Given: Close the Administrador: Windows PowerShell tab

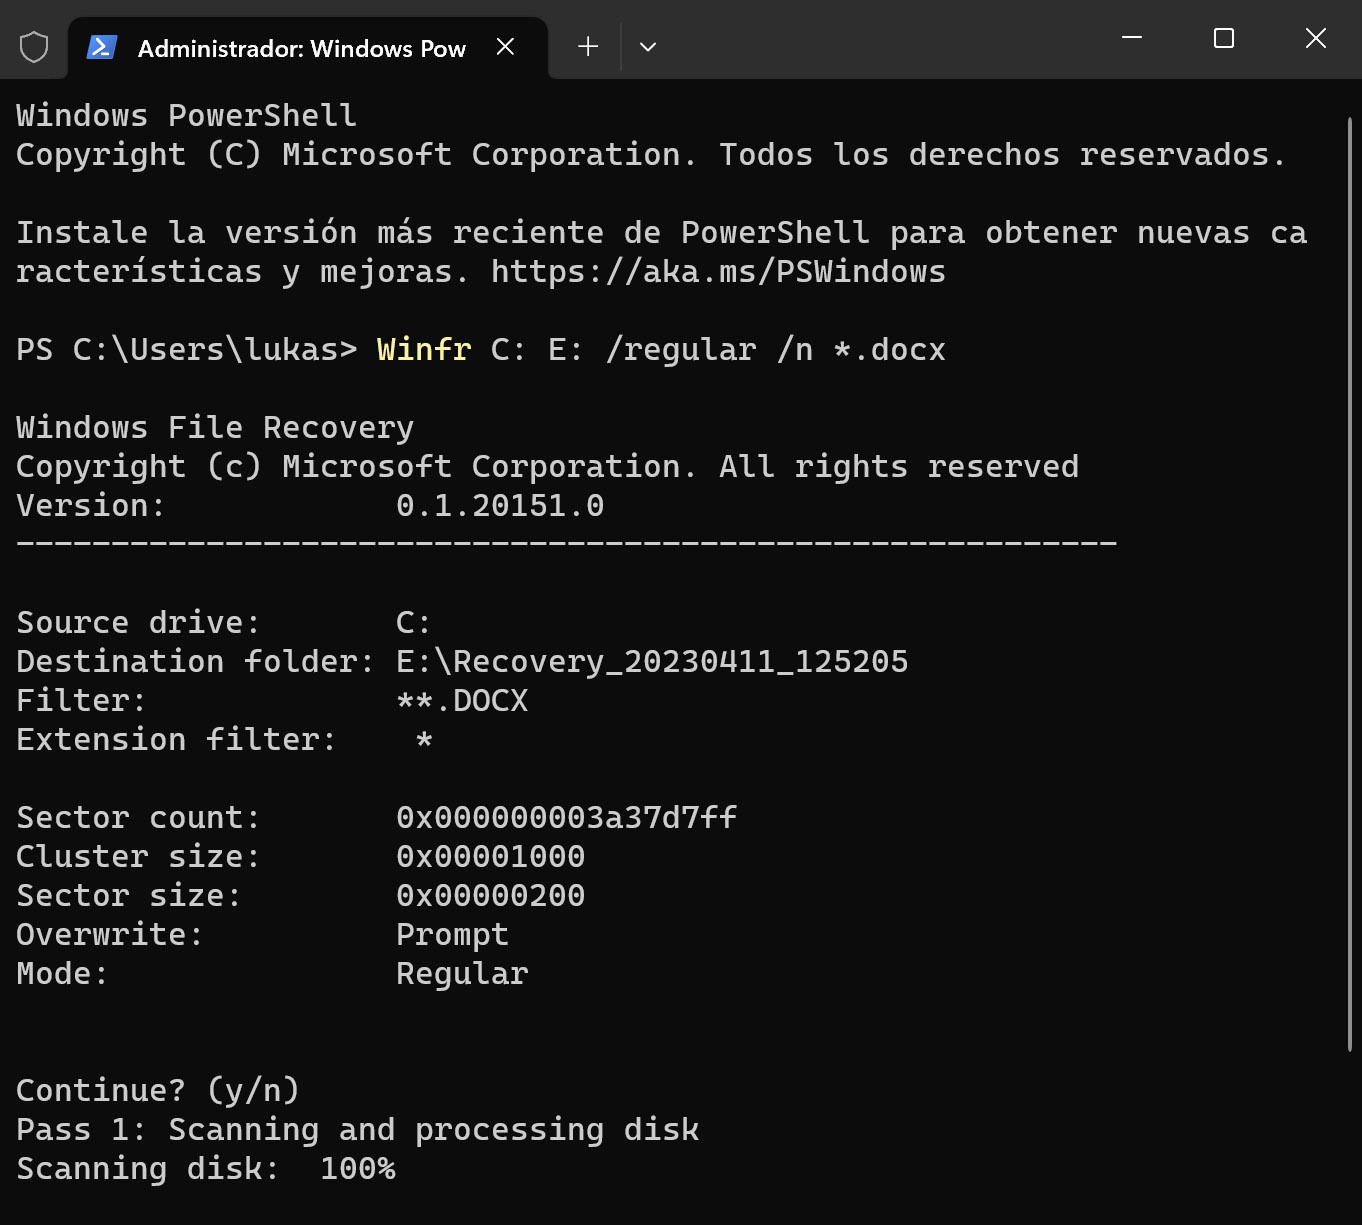Looking at the screenshot, I should (505, 47).
